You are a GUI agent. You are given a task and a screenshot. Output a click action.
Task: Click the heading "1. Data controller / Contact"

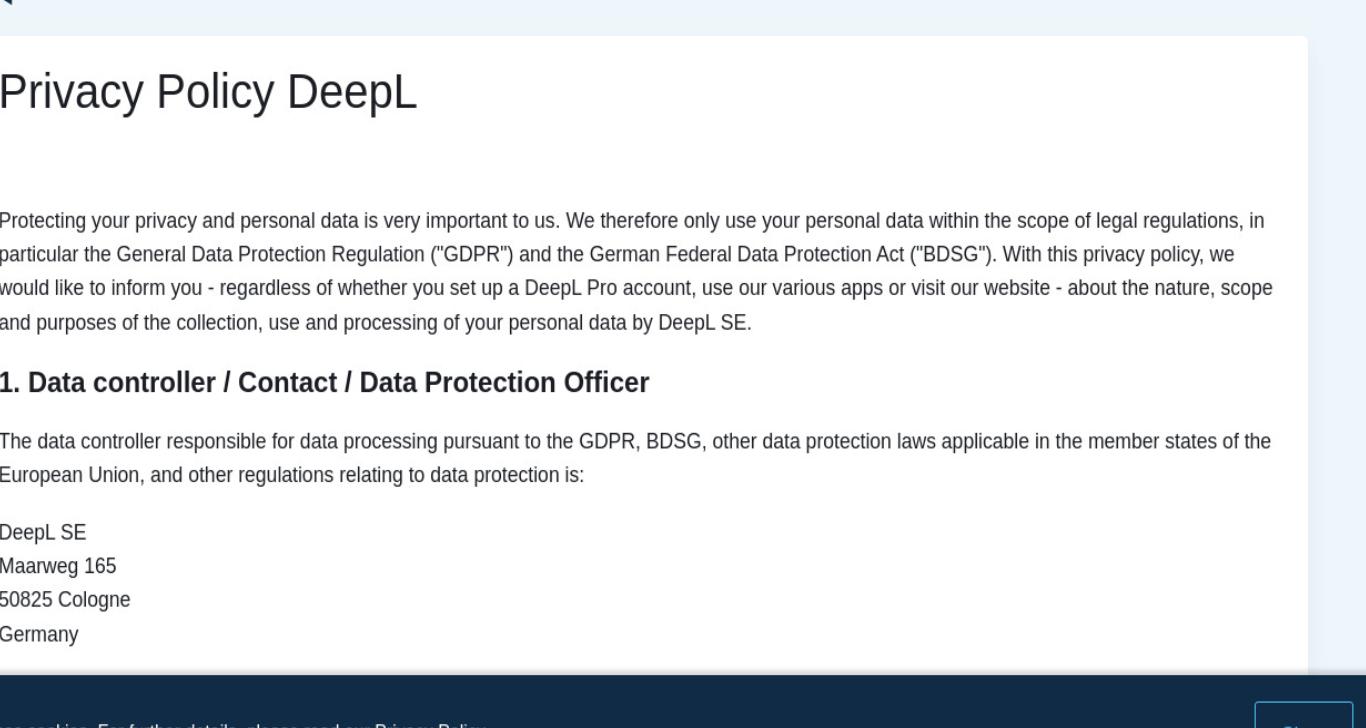(x=325, y=383)
